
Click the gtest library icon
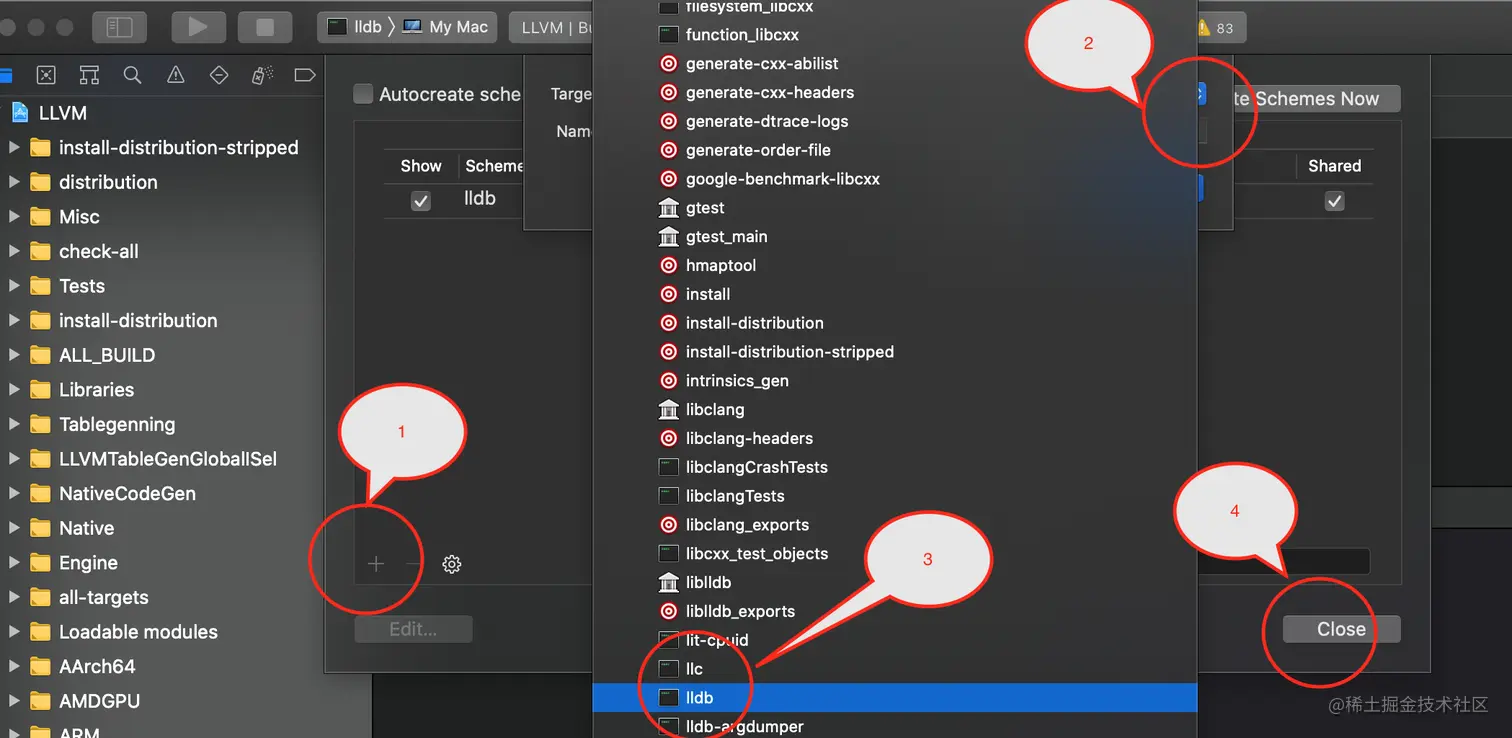click(669, 207)
